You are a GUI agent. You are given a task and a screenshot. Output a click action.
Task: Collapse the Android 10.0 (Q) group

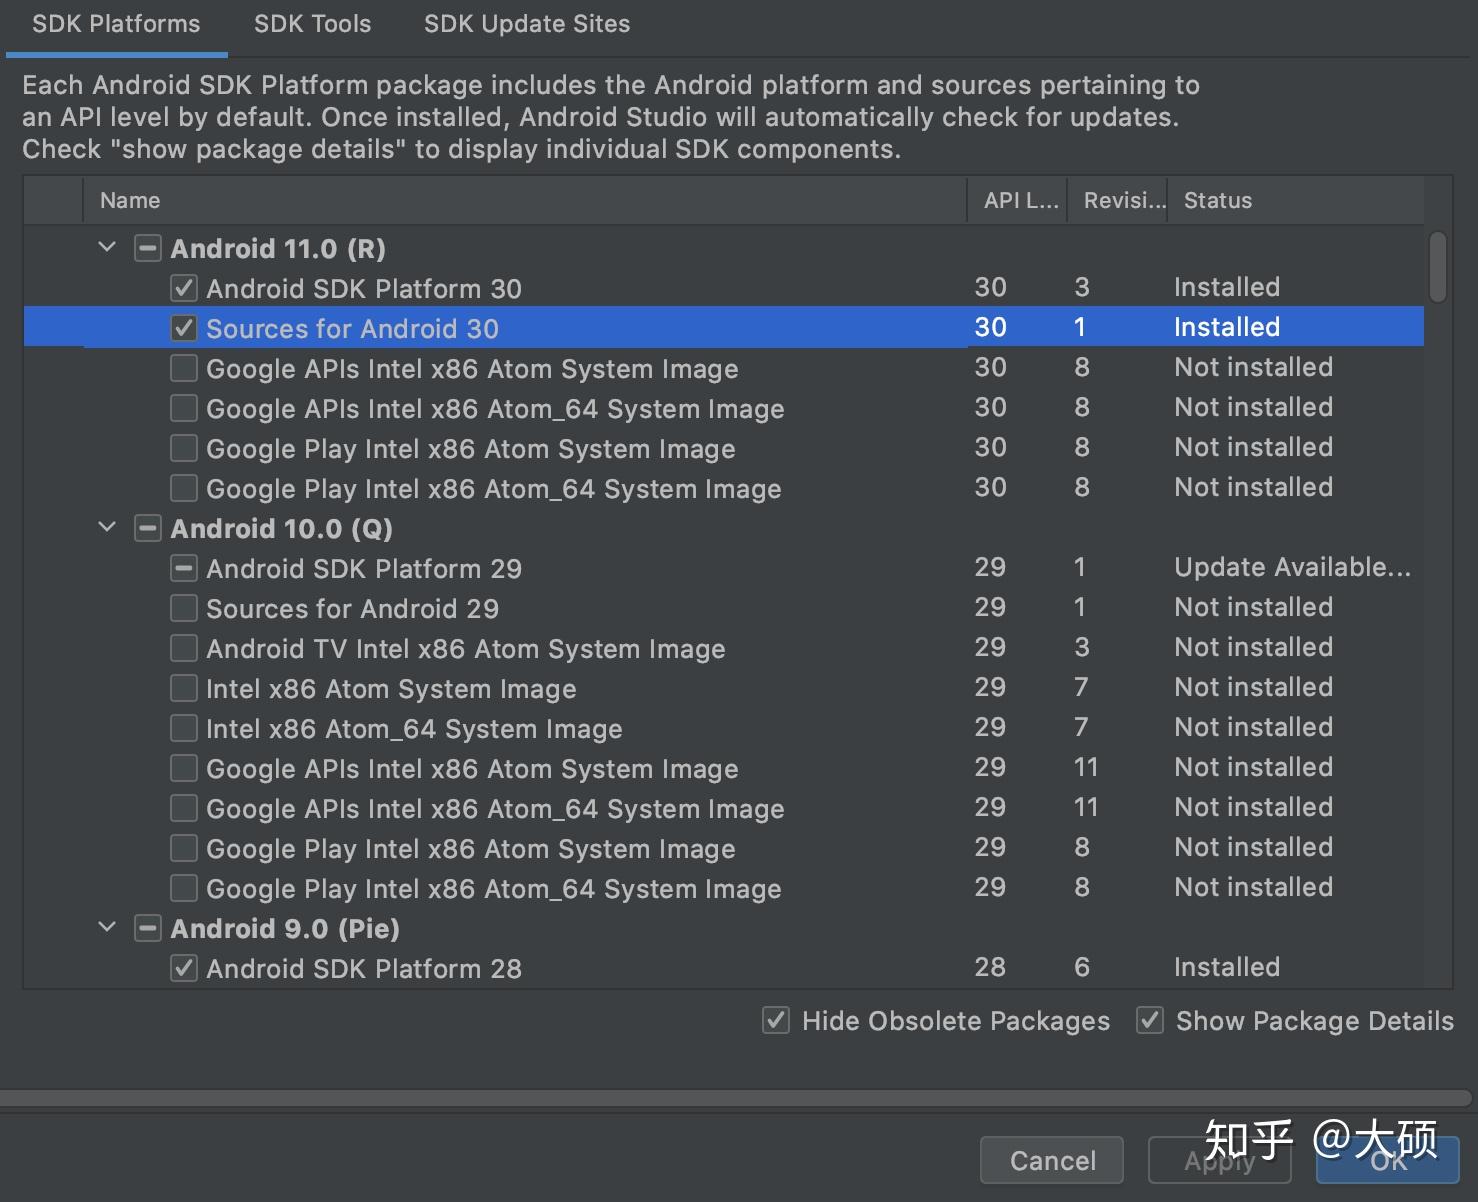107,527
